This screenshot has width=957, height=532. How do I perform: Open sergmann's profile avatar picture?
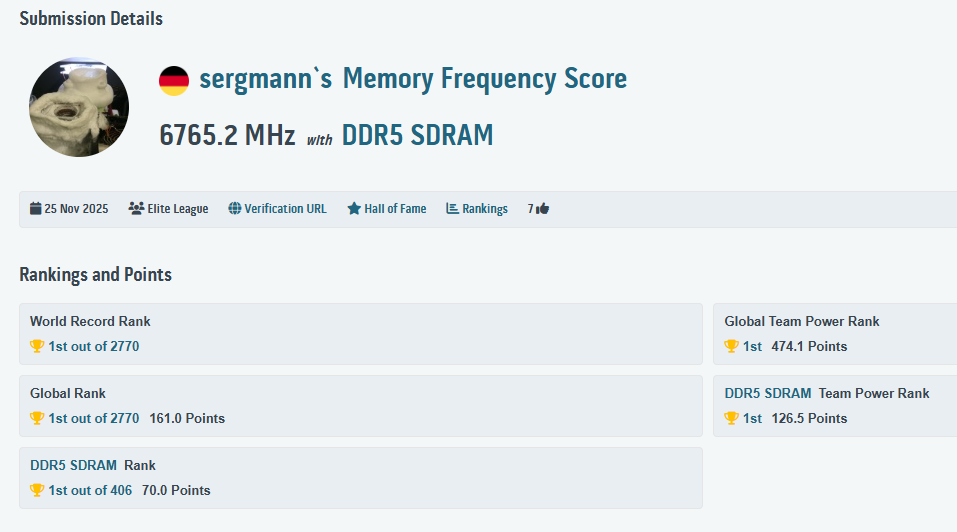point(79,107)
